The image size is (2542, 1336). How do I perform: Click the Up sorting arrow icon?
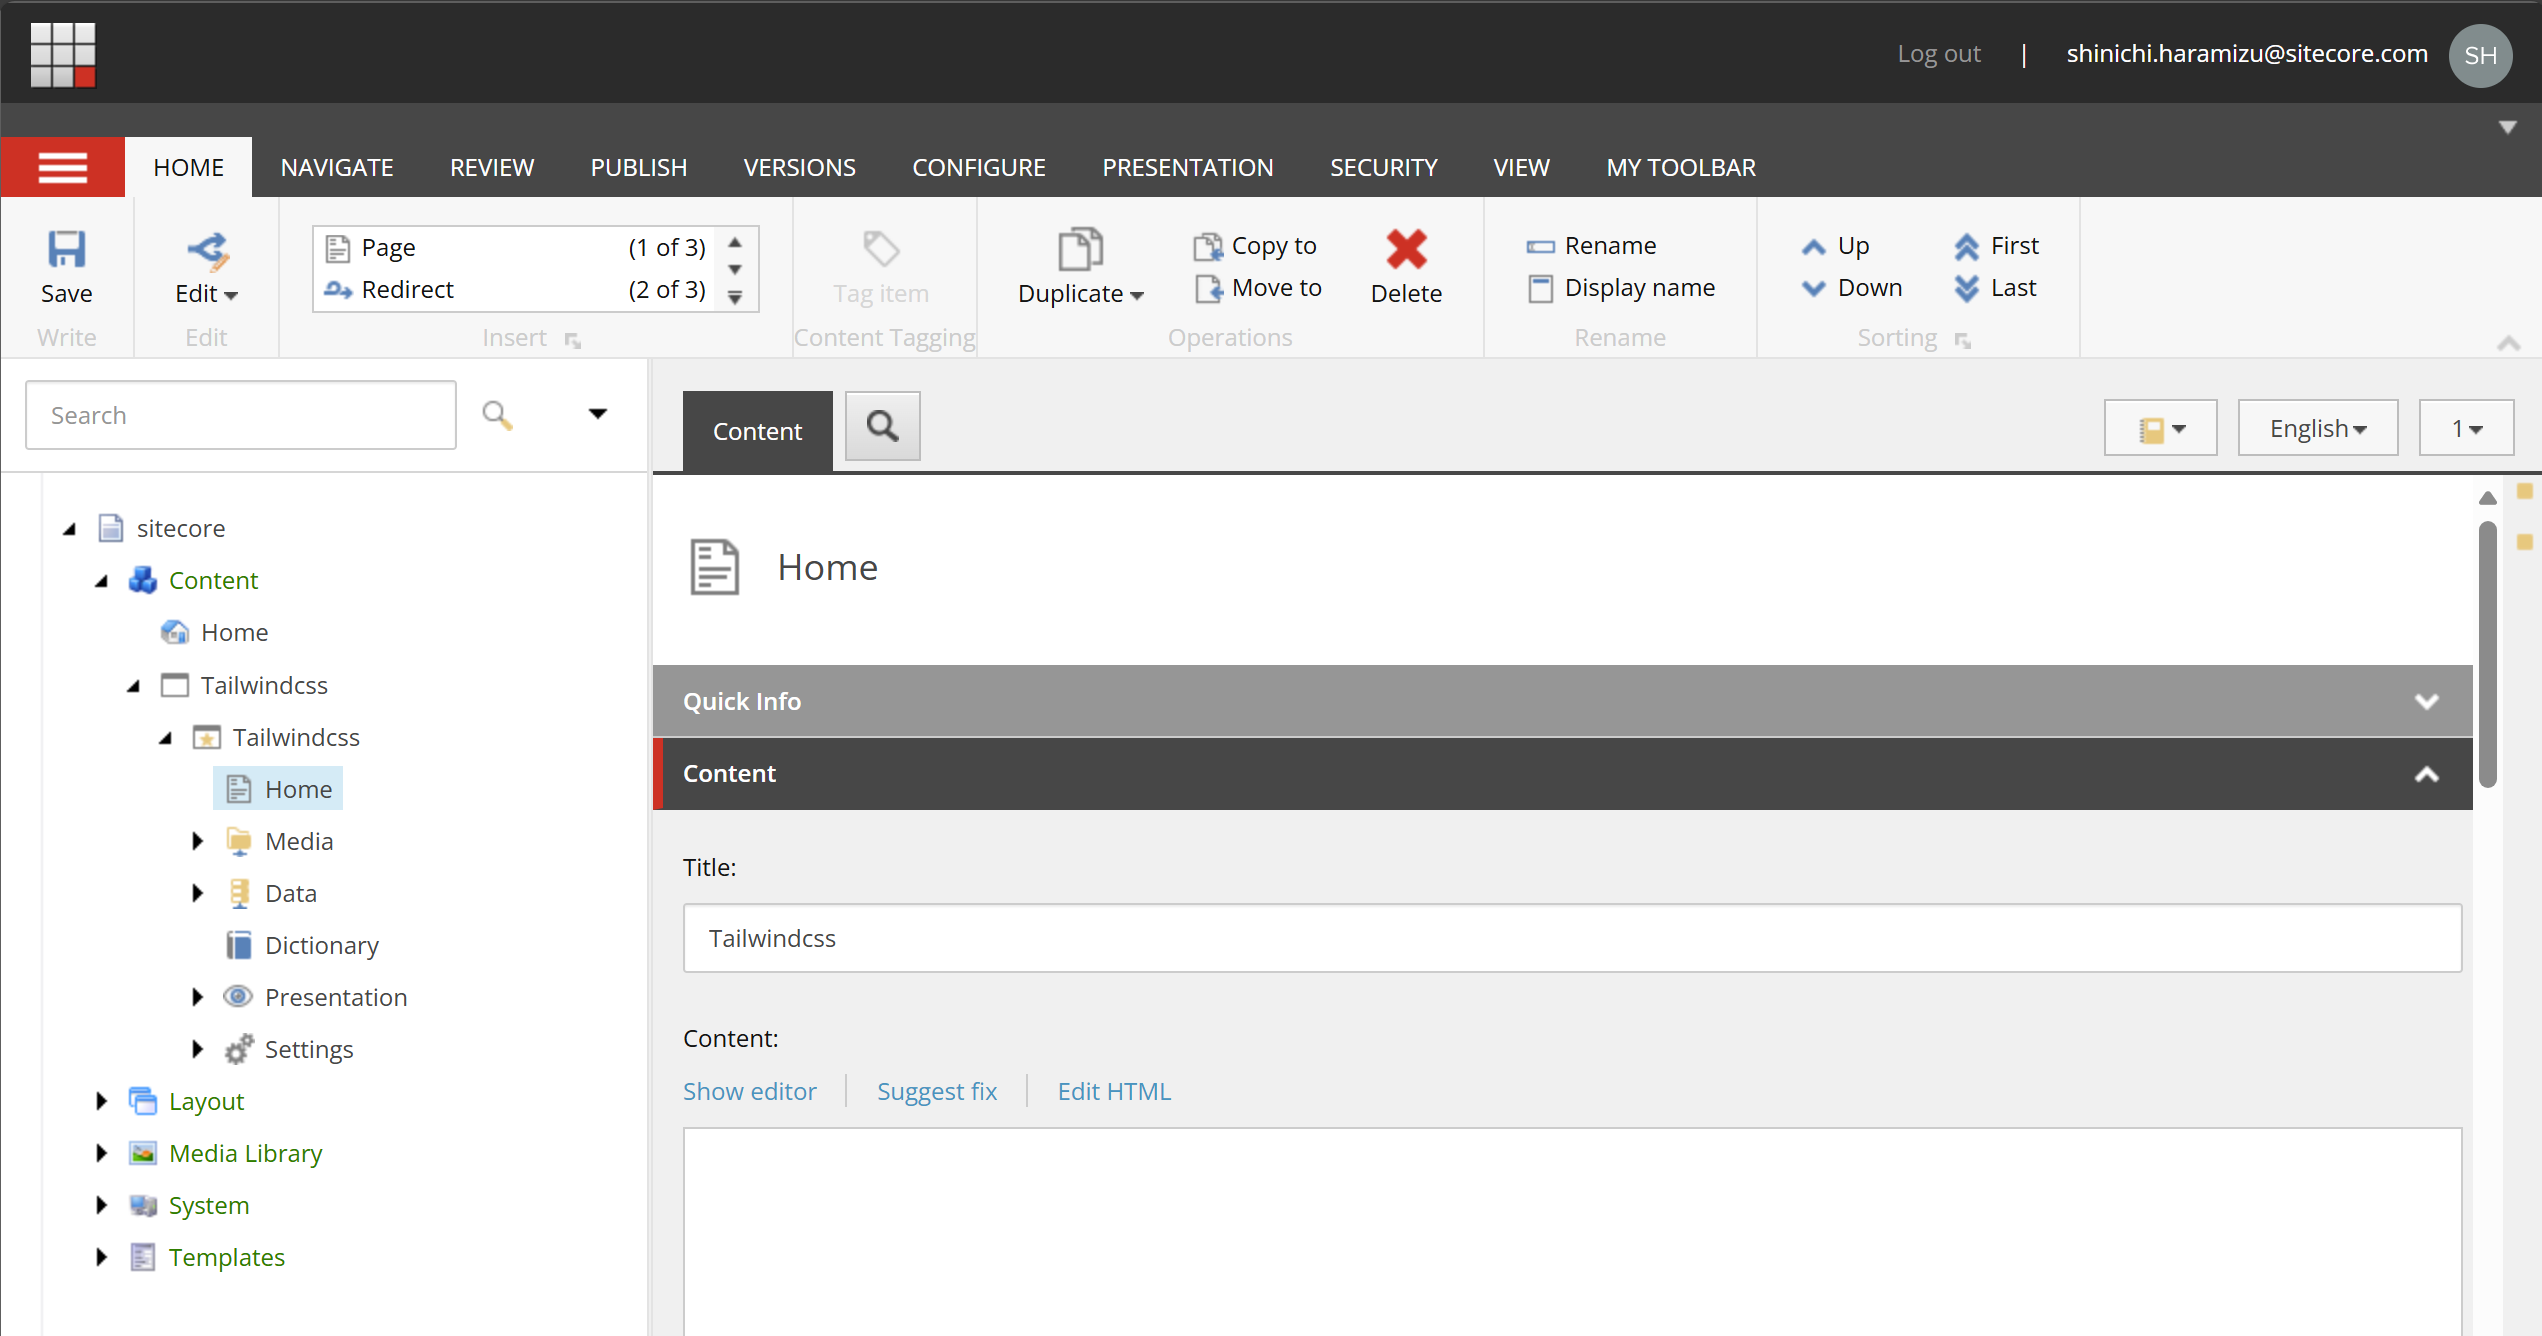[x=1814, y=245]
